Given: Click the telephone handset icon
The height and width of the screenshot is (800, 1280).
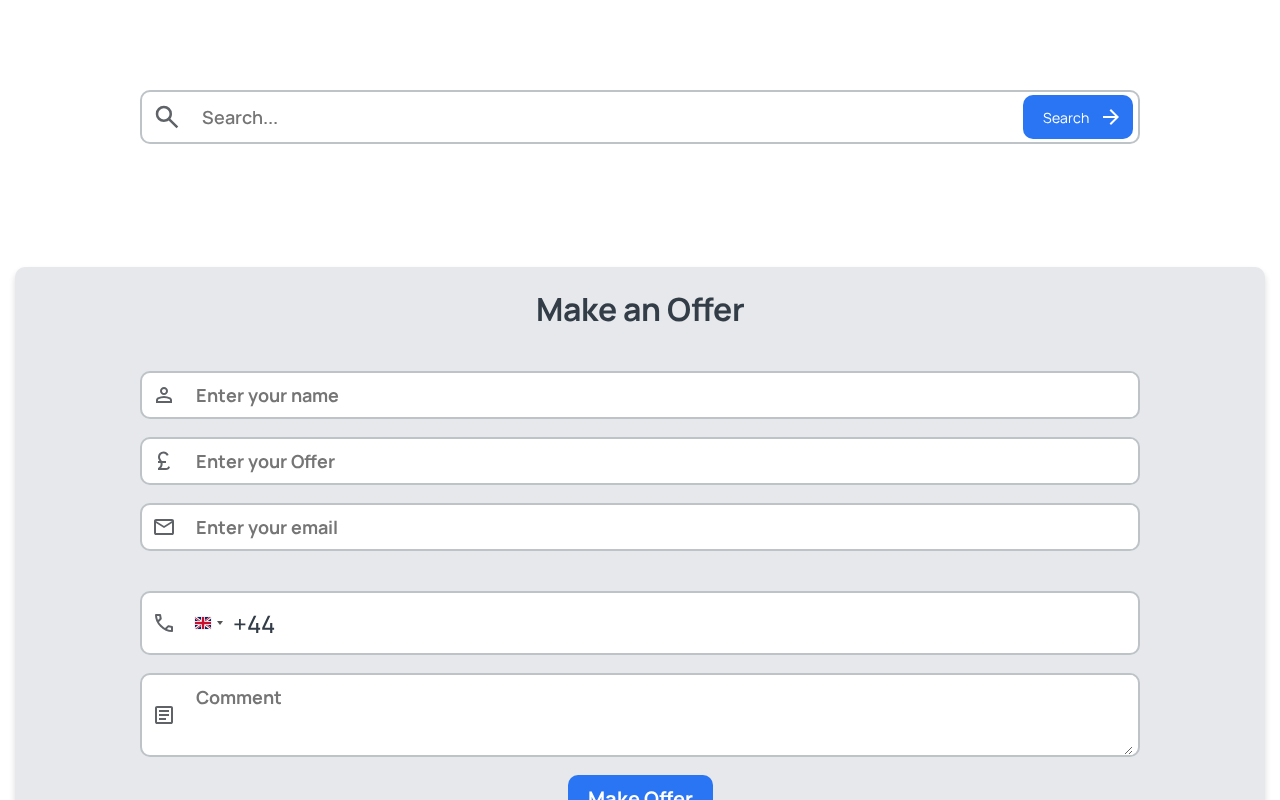Looking at the screenshot, I should tap(164, 623).
